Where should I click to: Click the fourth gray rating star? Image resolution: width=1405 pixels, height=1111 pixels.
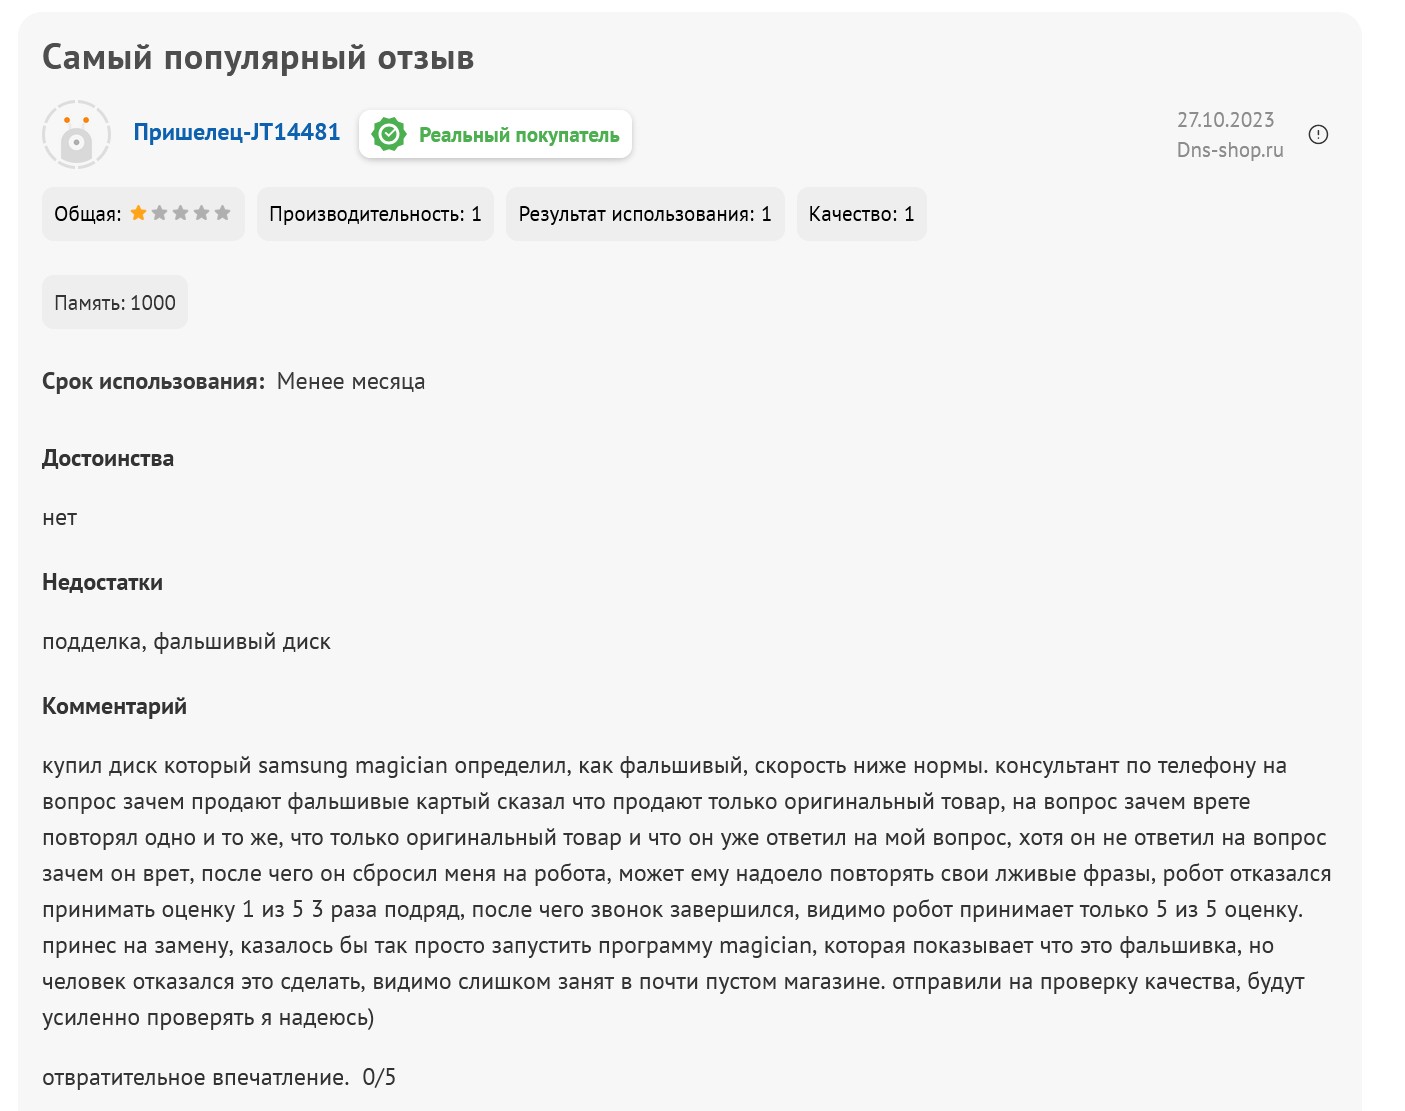(202, 213)
